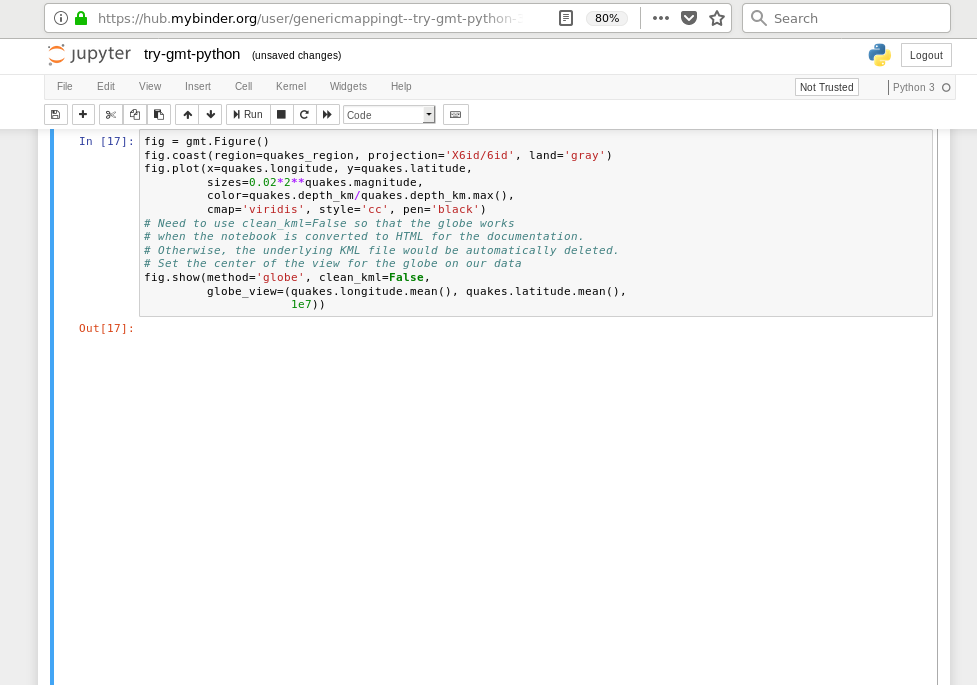Open the Help menu
Viewport: 977px width, 685px height.
click(401, 87)
